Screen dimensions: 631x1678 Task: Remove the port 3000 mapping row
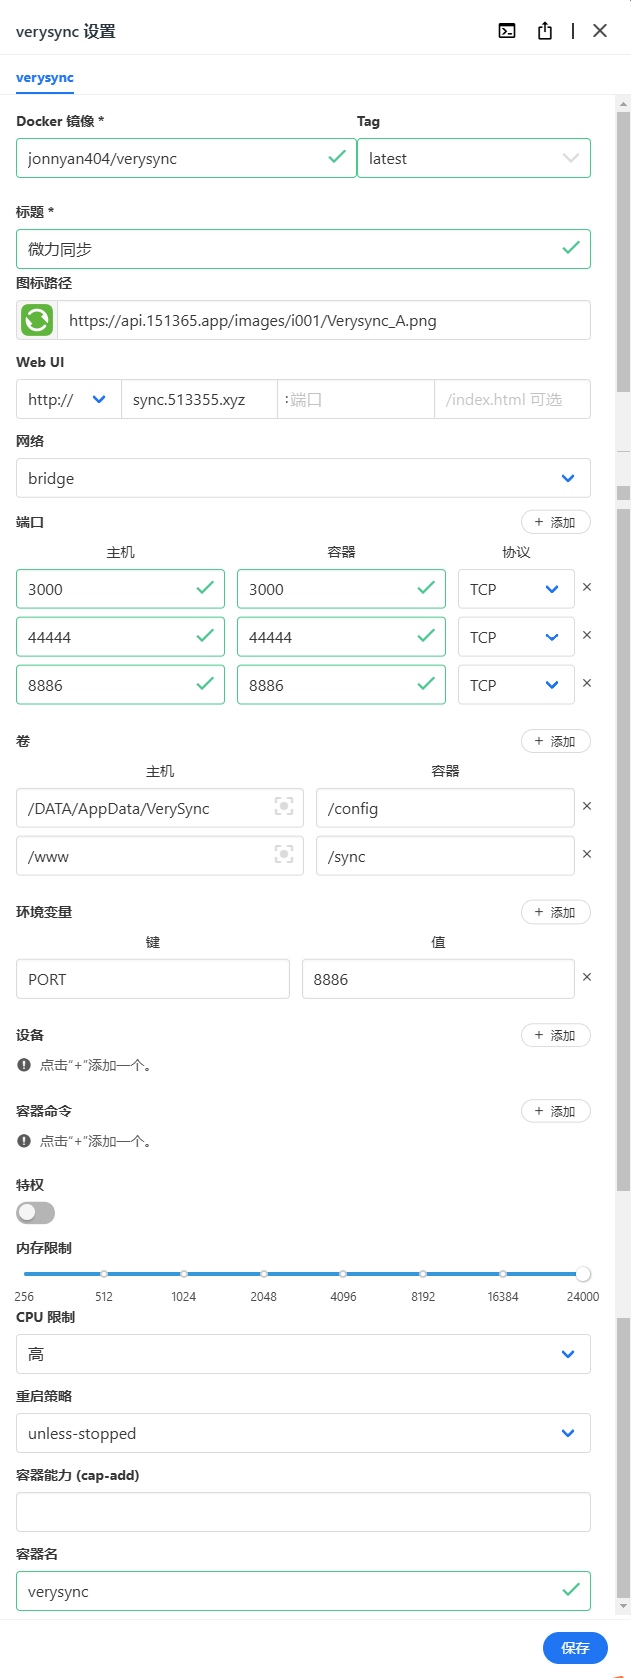click(x=587, y=588)
